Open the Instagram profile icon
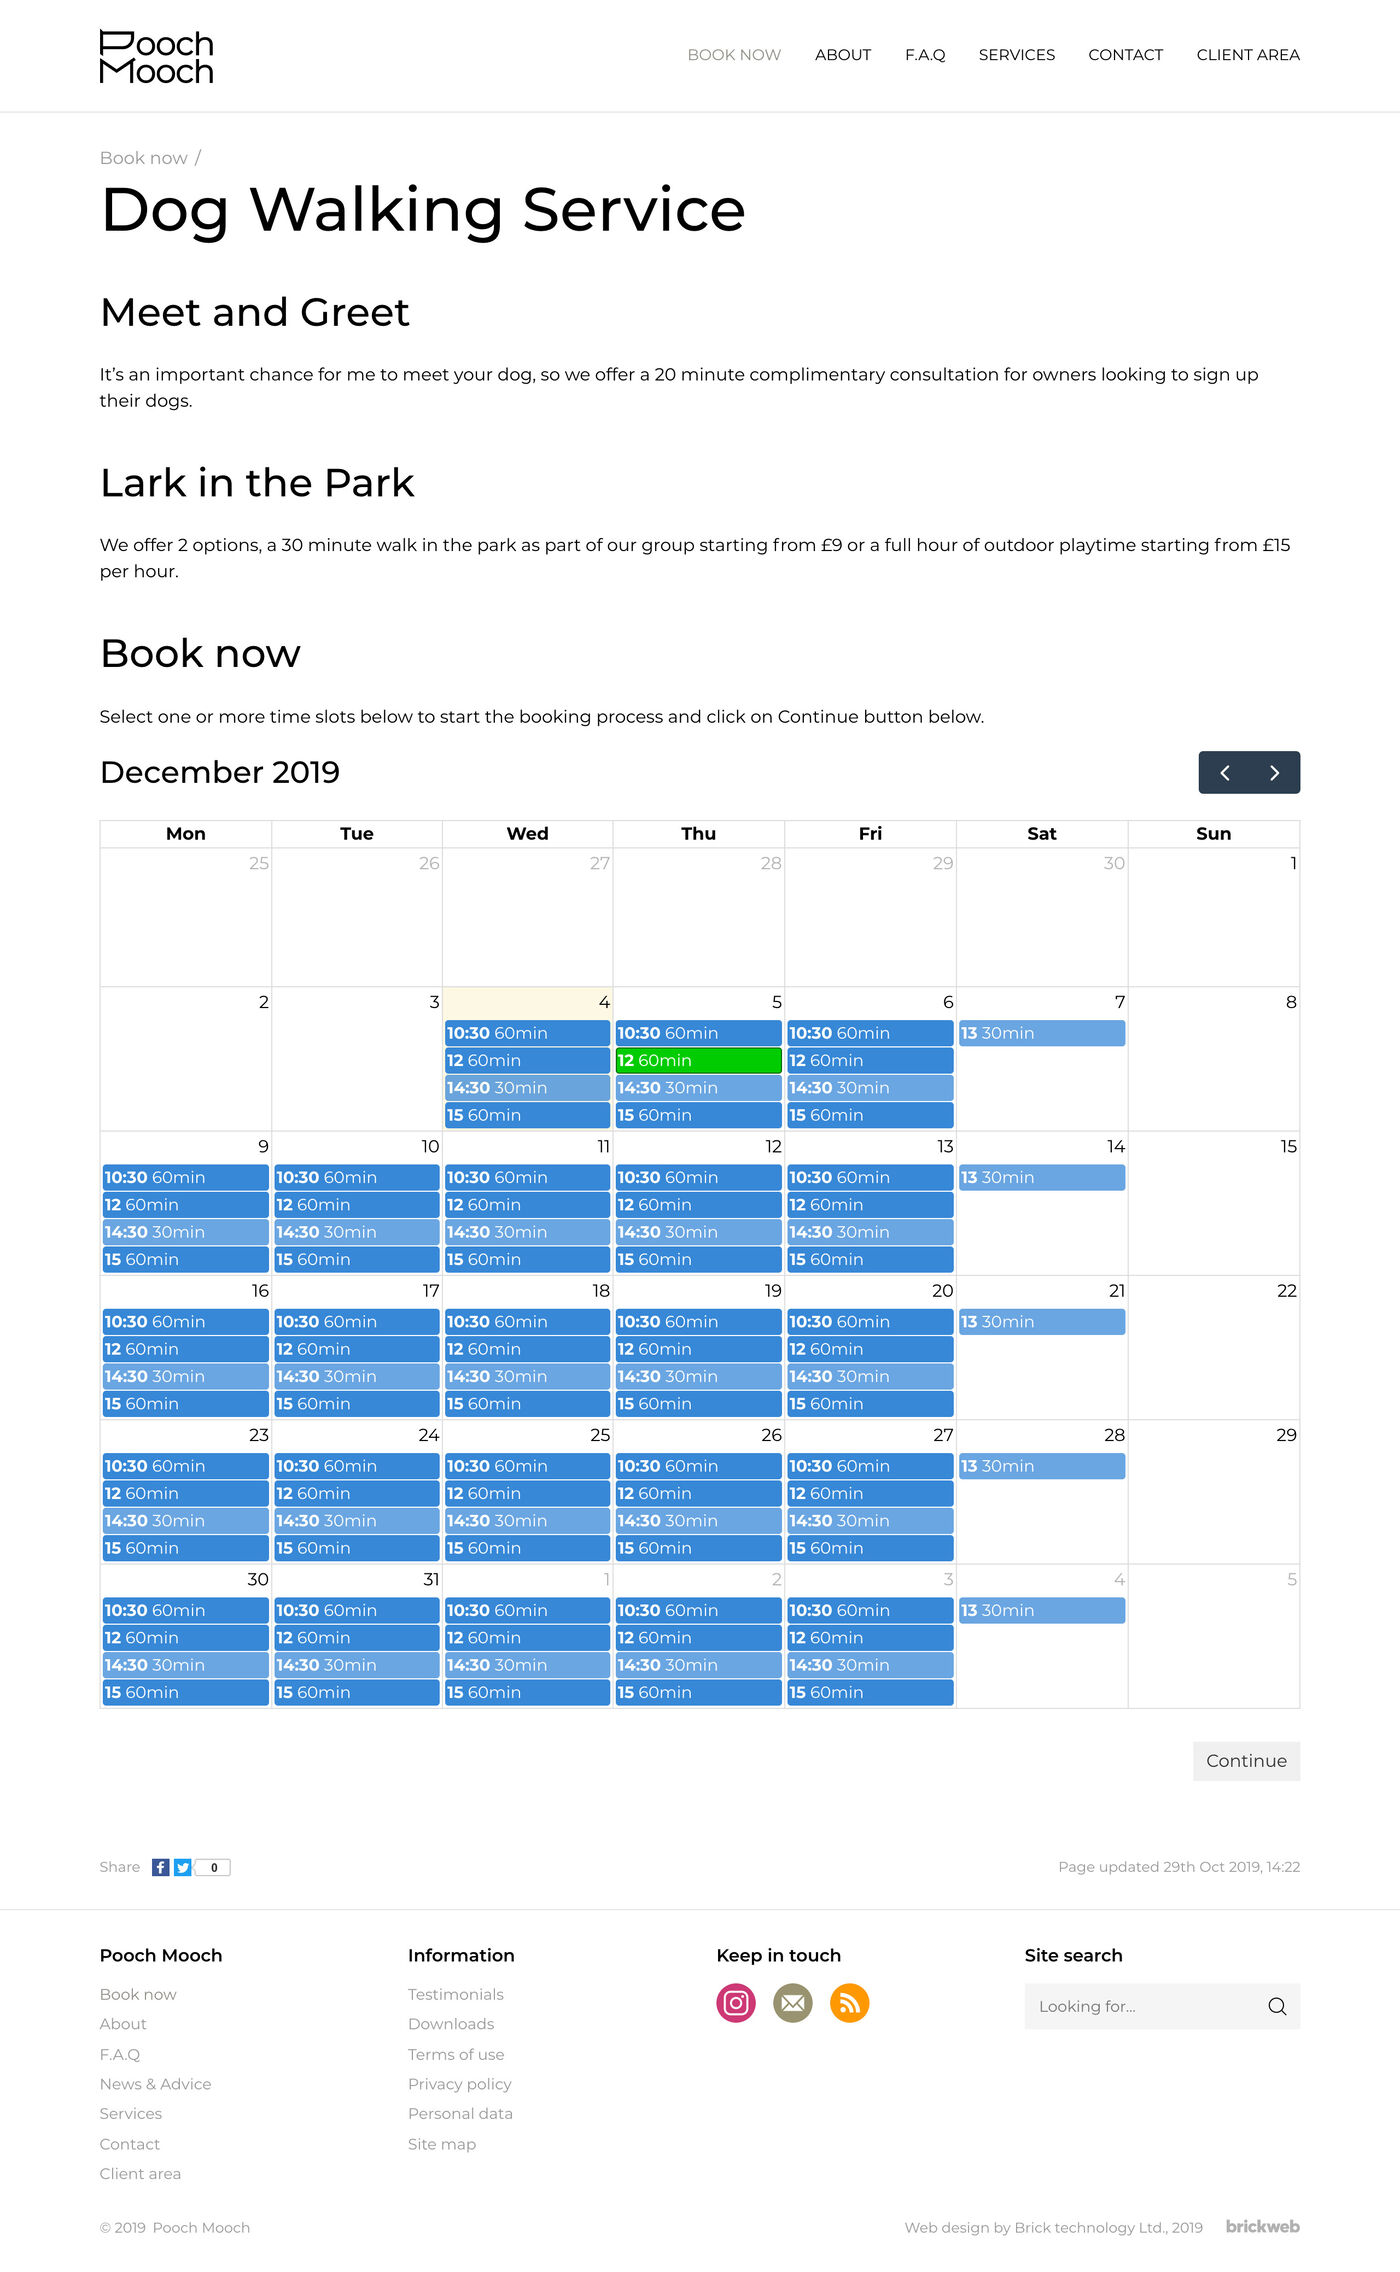Screen dimensions: 1400x2272 (x=736, y=2003)
